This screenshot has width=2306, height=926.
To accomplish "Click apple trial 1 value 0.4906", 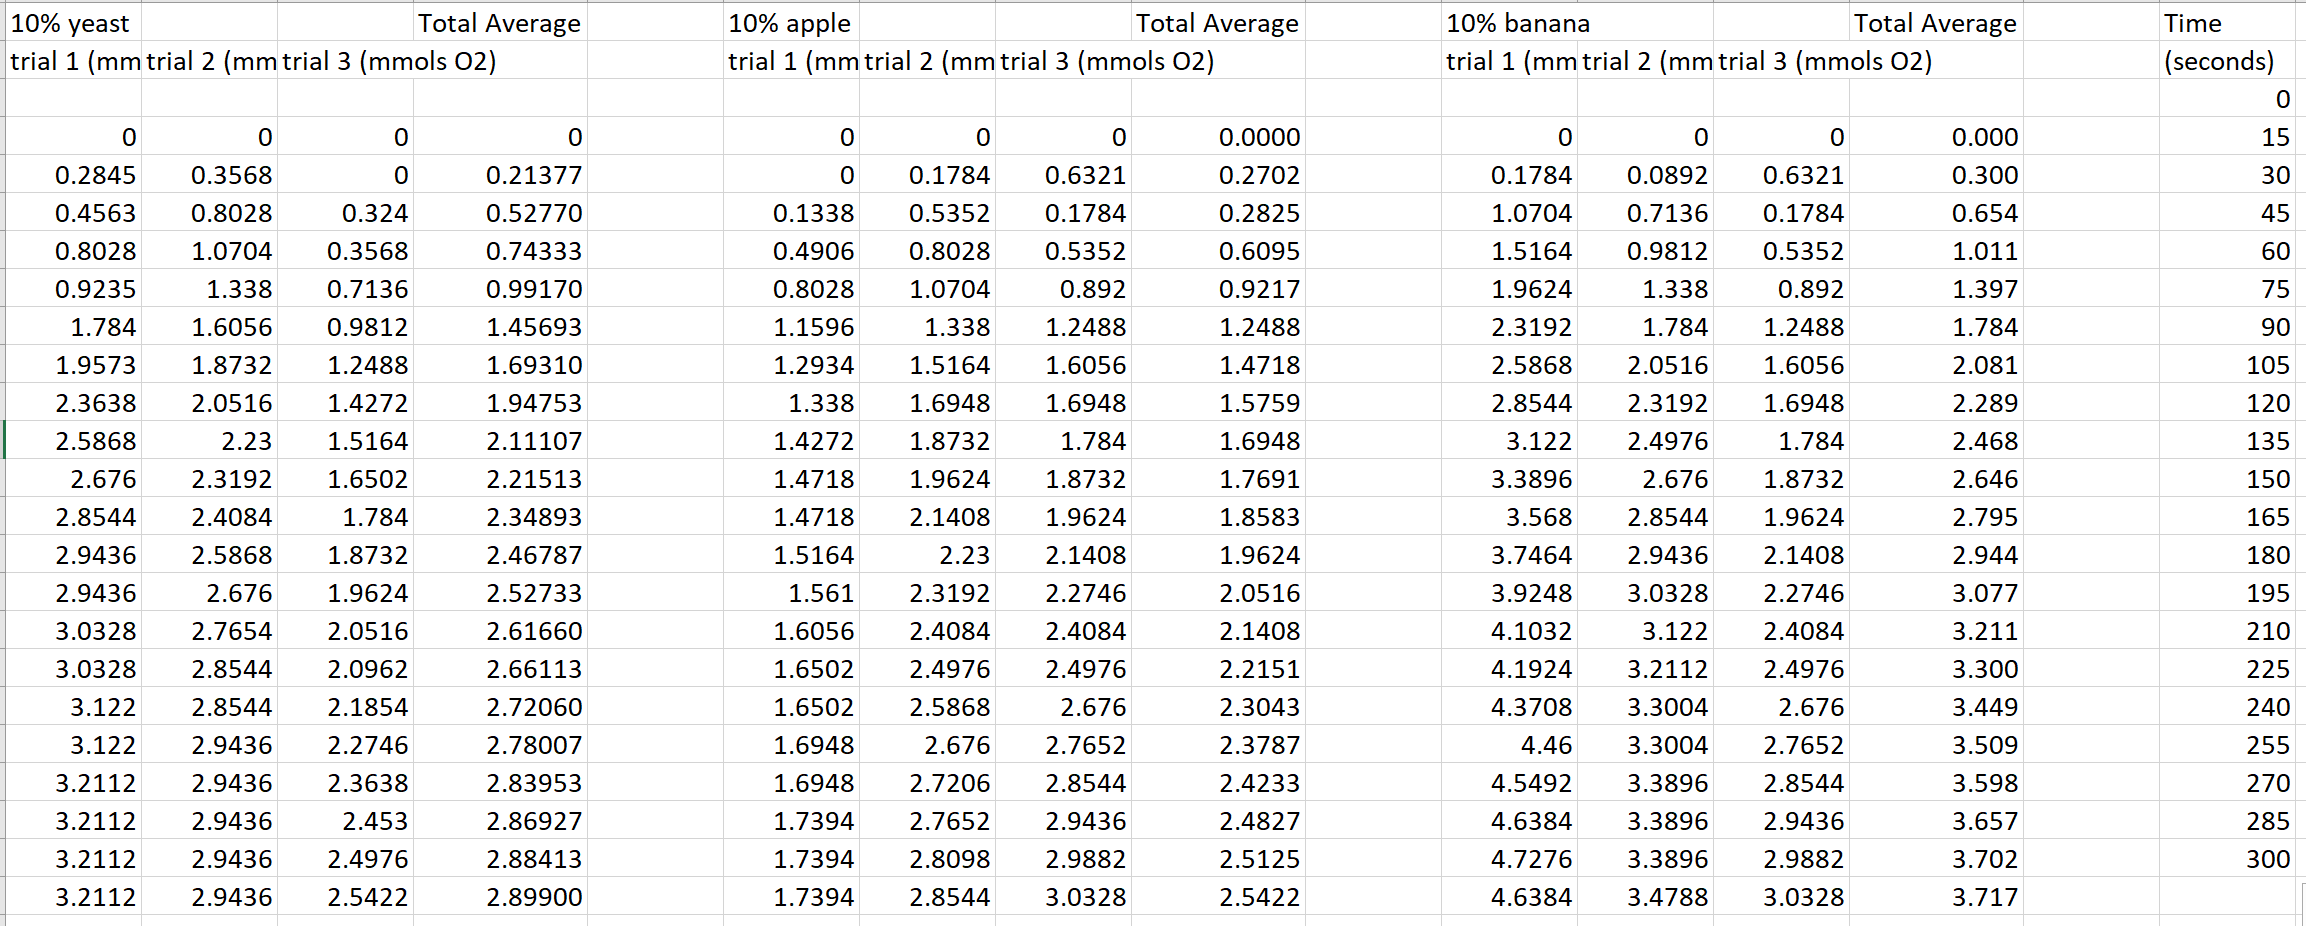I will coord(791,251).
